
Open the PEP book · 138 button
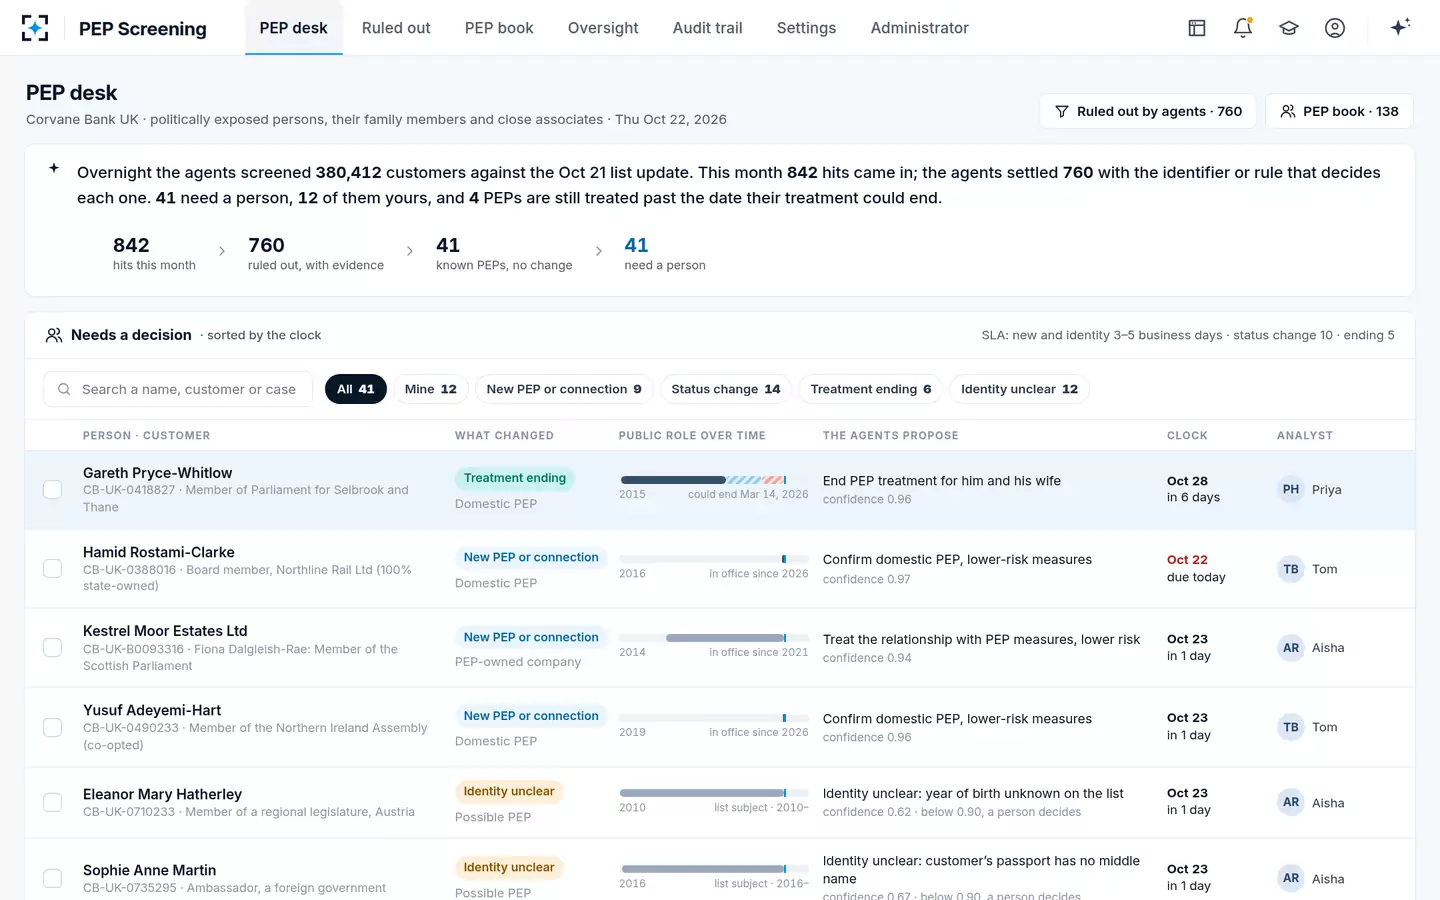coord(1340,111)
